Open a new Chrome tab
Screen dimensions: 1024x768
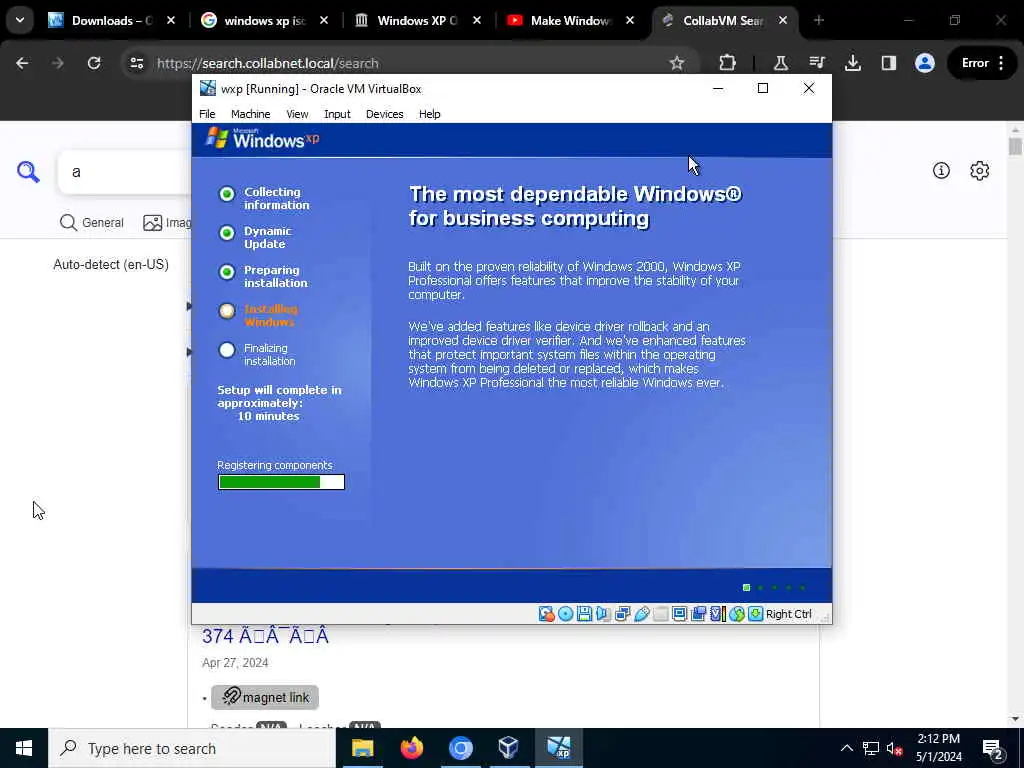(x=819, y=20)
